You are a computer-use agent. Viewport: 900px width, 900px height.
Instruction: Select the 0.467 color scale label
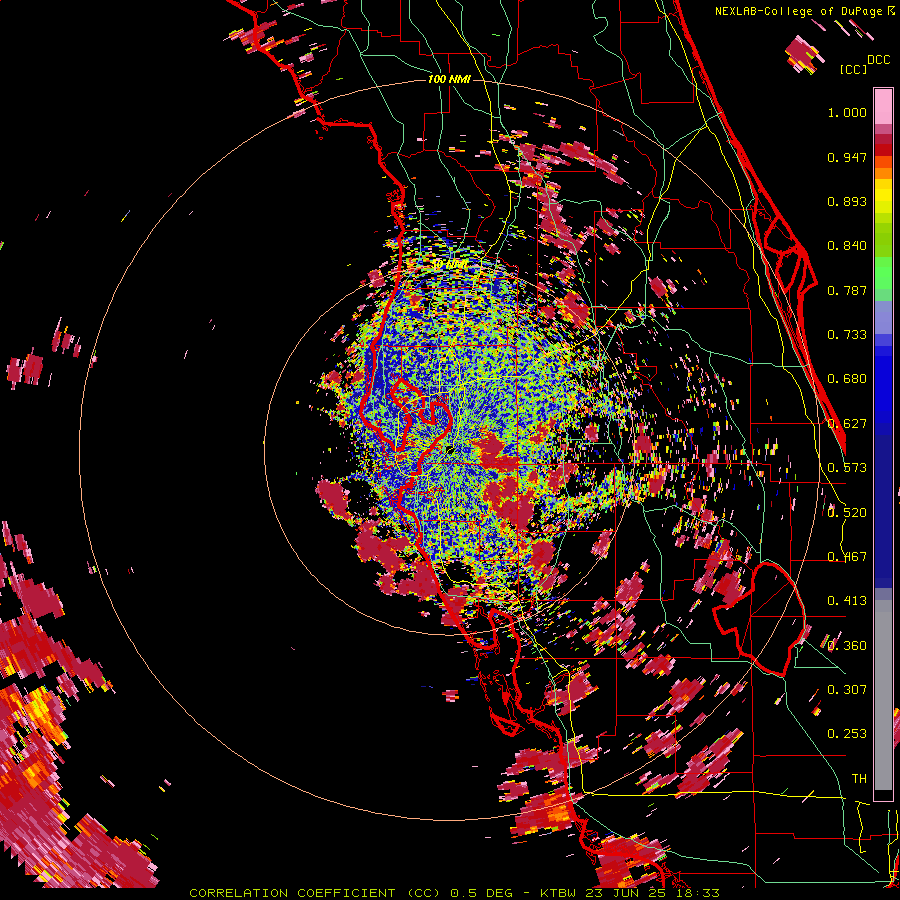click(847, 557)
